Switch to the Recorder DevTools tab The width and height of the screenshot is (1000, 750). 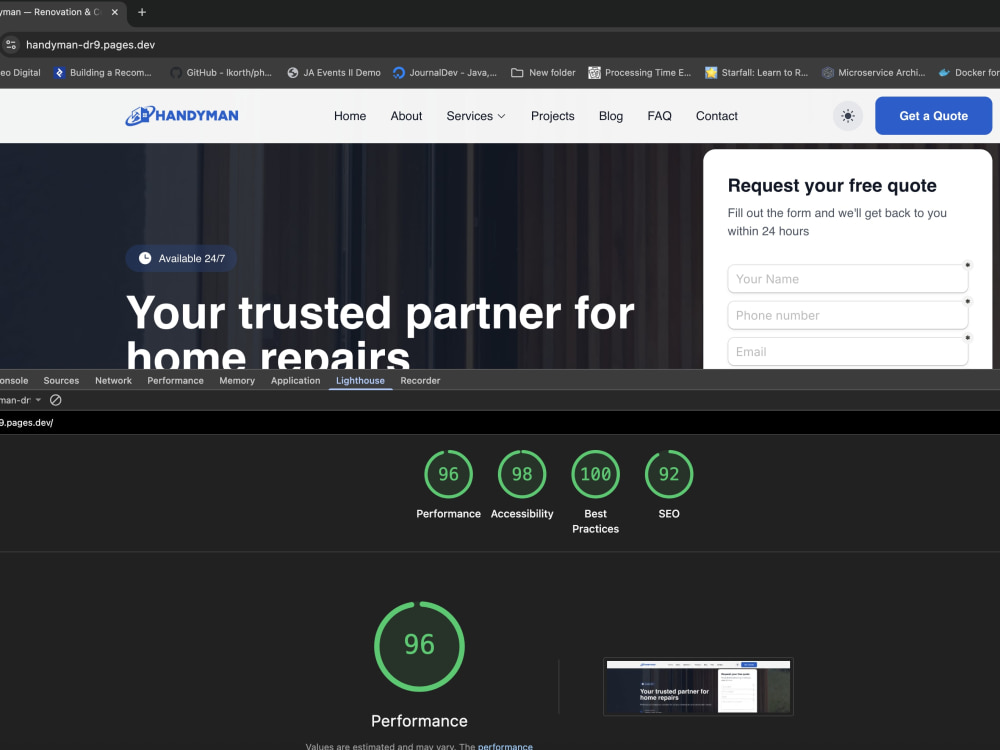[420, 380]
